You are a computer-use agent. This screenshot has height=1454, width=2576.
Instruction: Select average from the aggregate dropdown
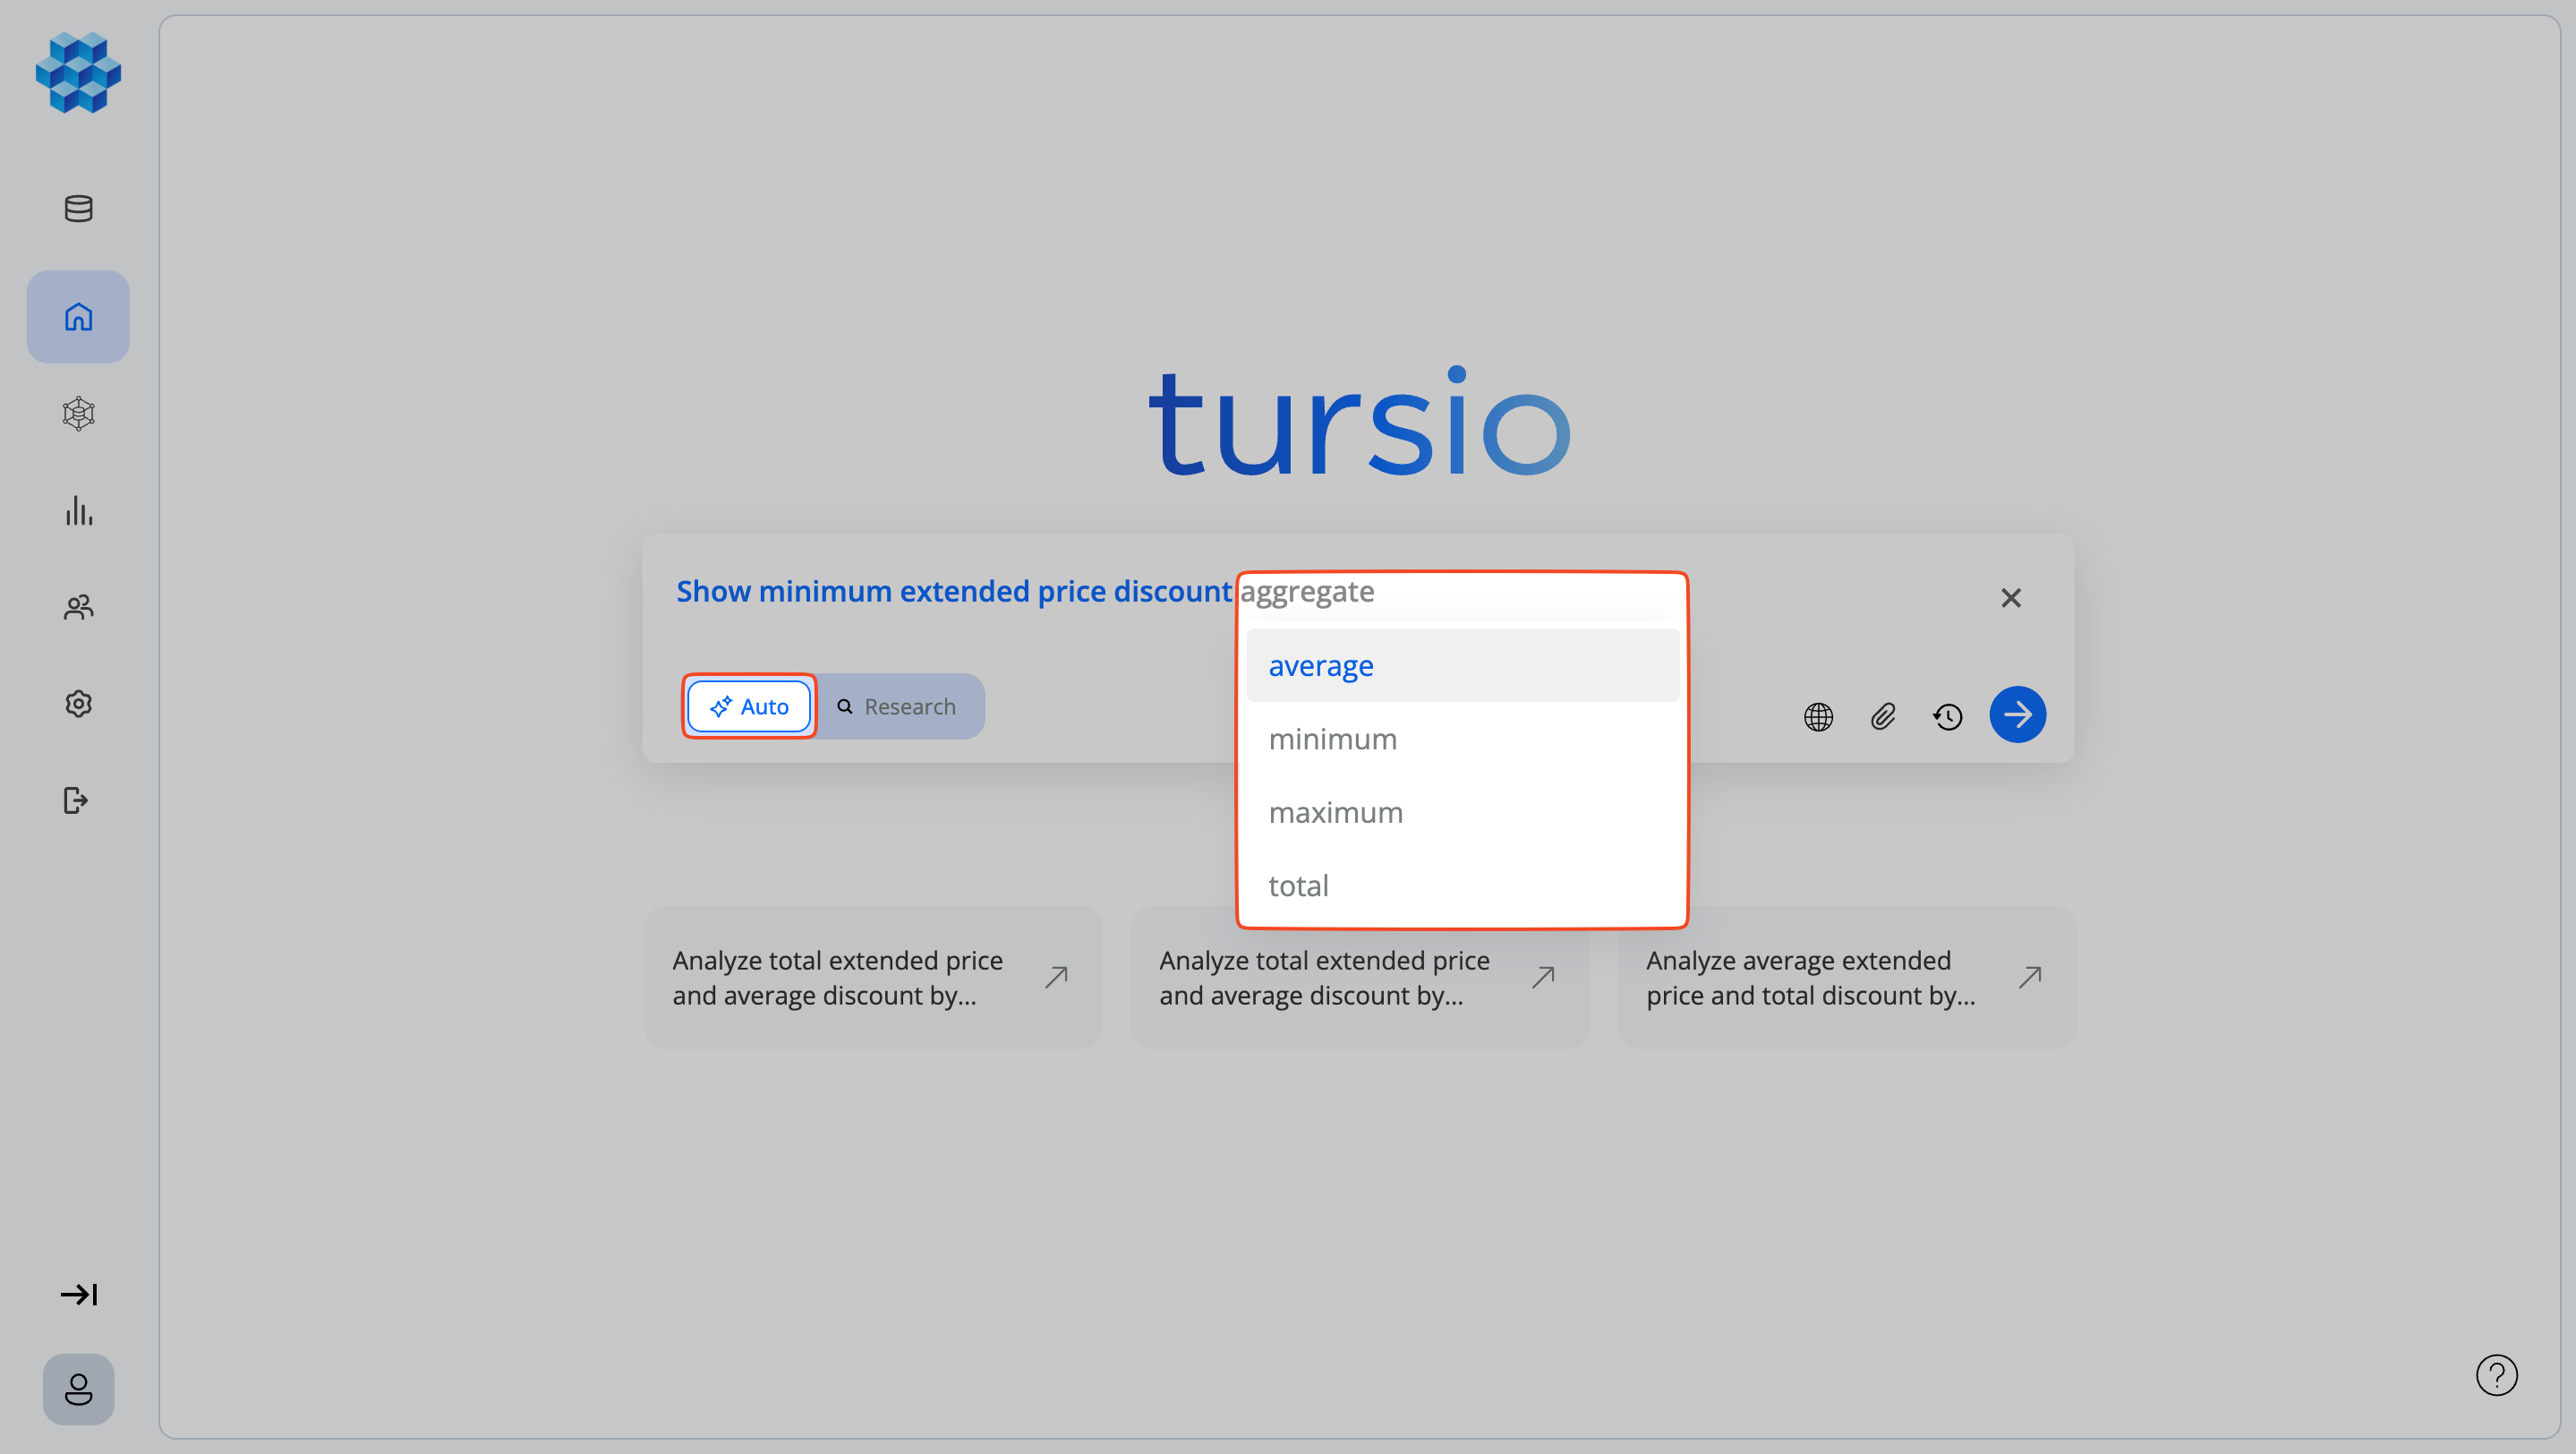click(1321, 665)
